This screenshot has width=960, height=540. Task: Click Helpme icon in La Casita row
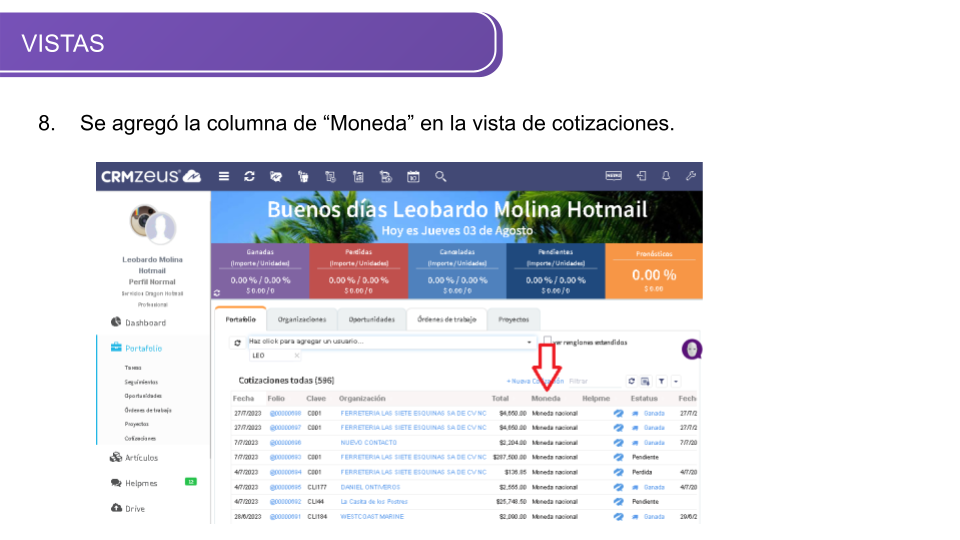pyautogui.click(x=618, y=501)
